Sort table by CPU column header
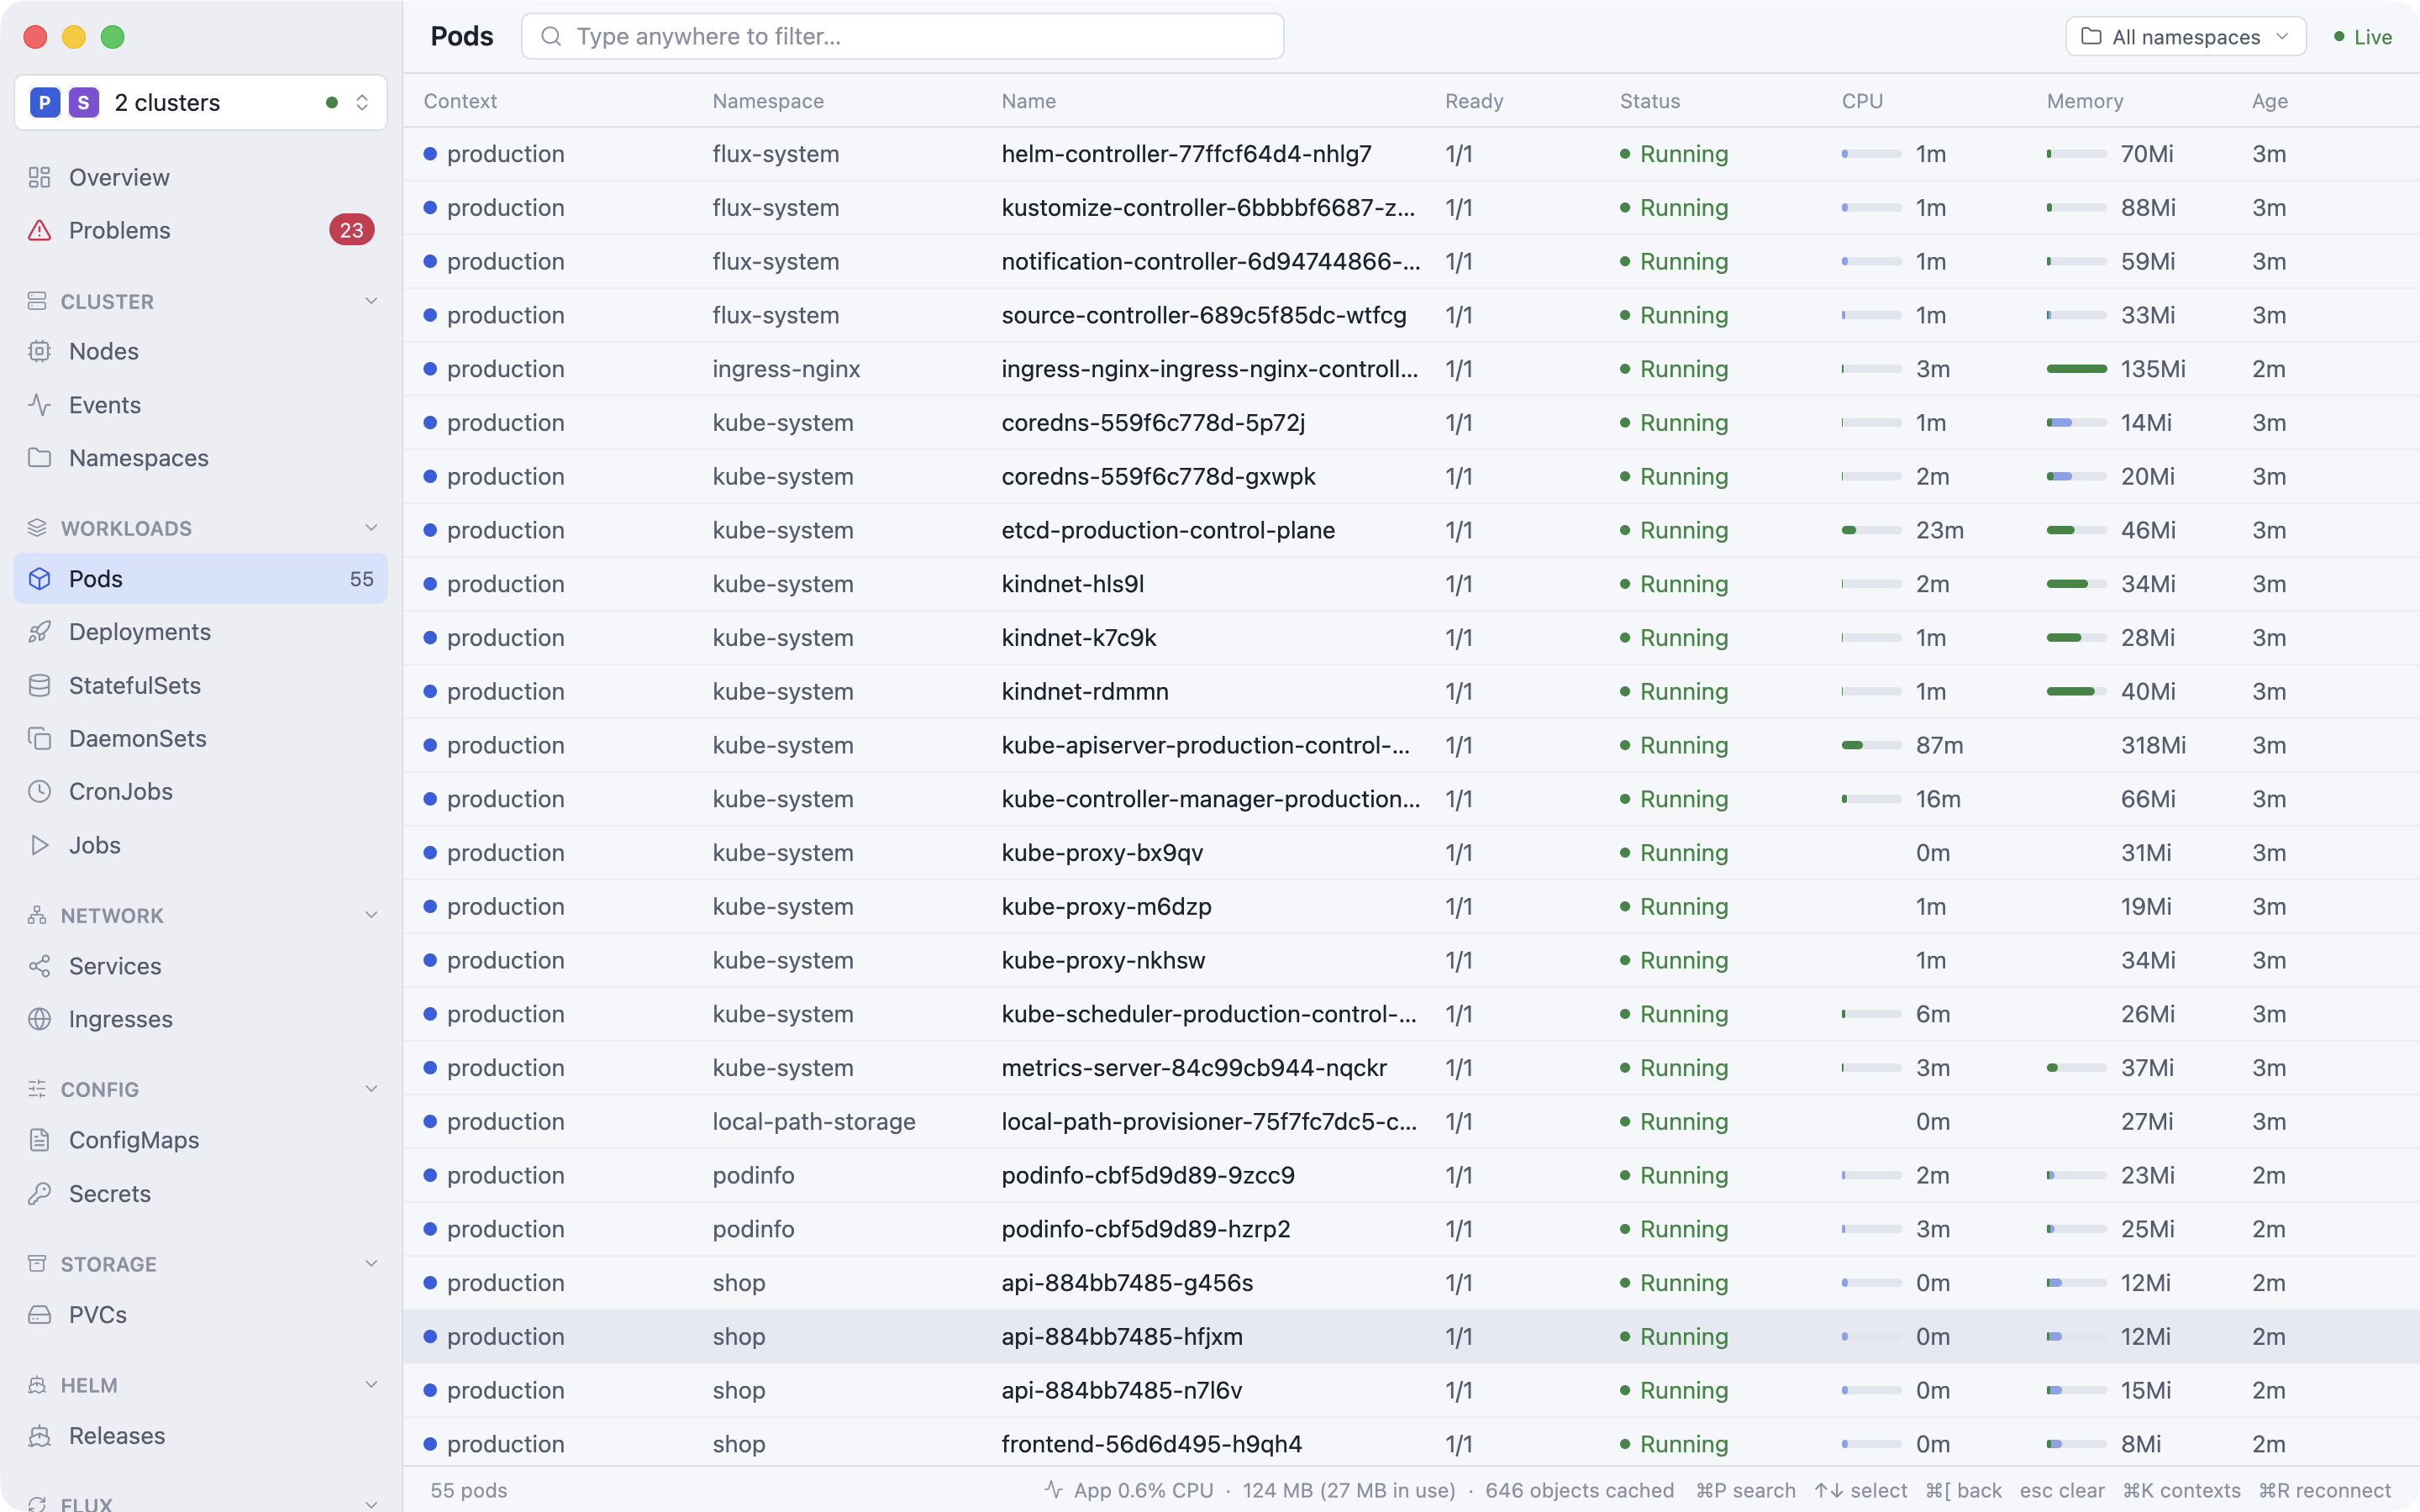This screenshot has width=2420, height=1512. pos(1862,101)
